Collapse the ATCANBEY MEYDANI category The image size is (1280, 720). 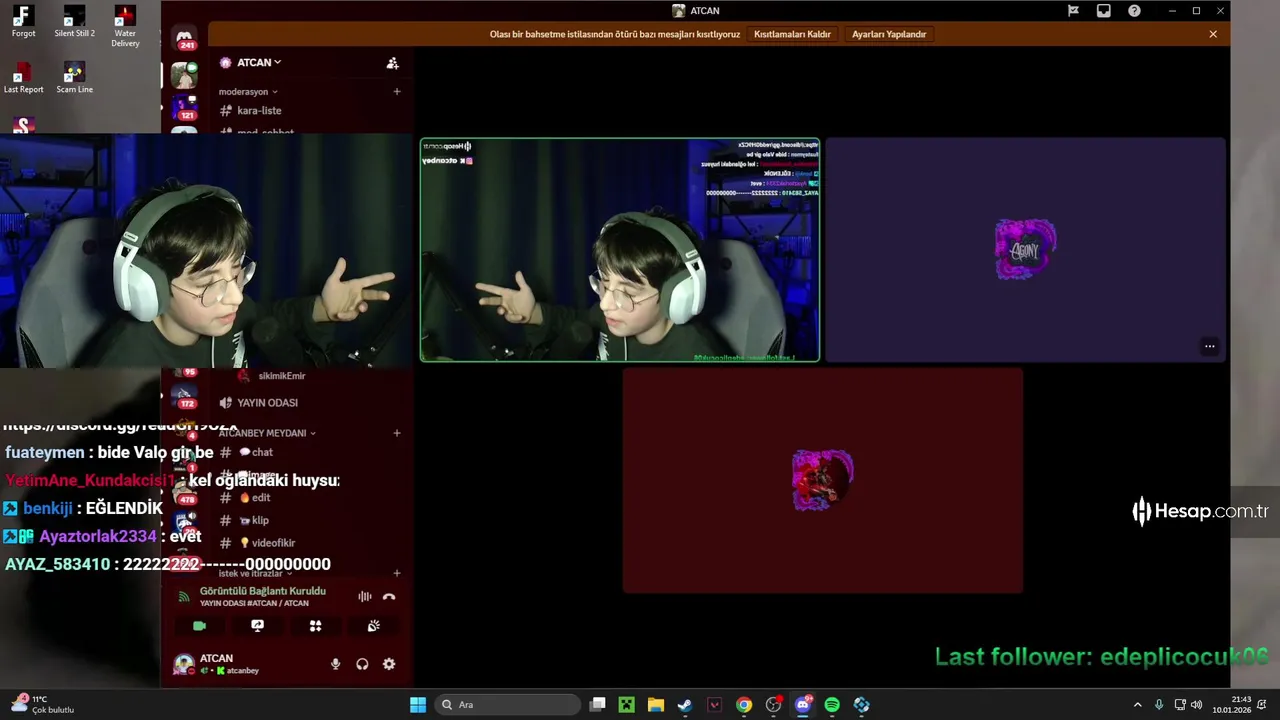(266, 433)
